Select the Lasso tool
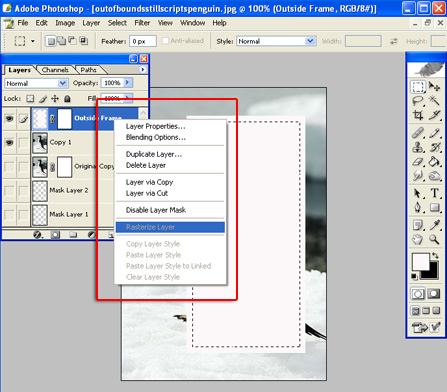447x392 pixels. pos(418,101)
